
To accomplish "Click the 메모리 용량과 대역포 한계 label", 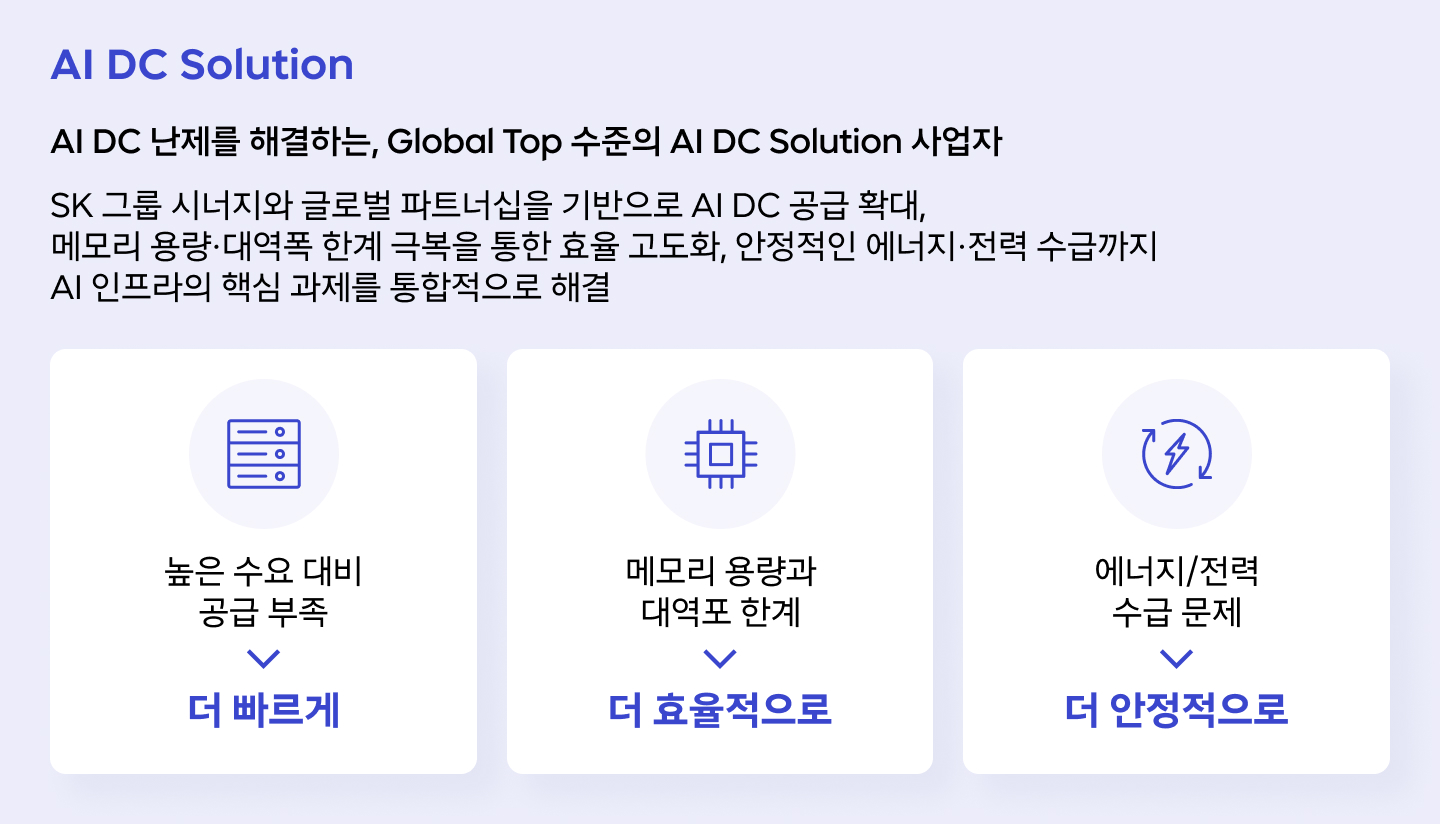I will (720, 592).
